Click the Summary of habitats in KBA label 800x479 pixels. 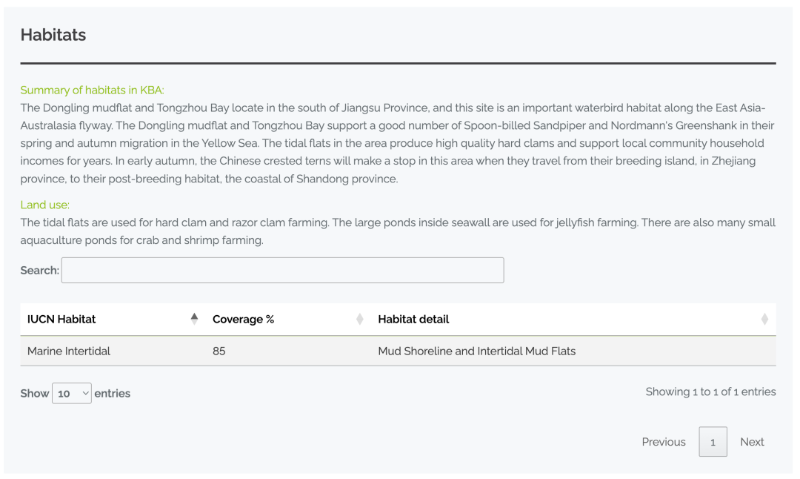click(92, 90)
